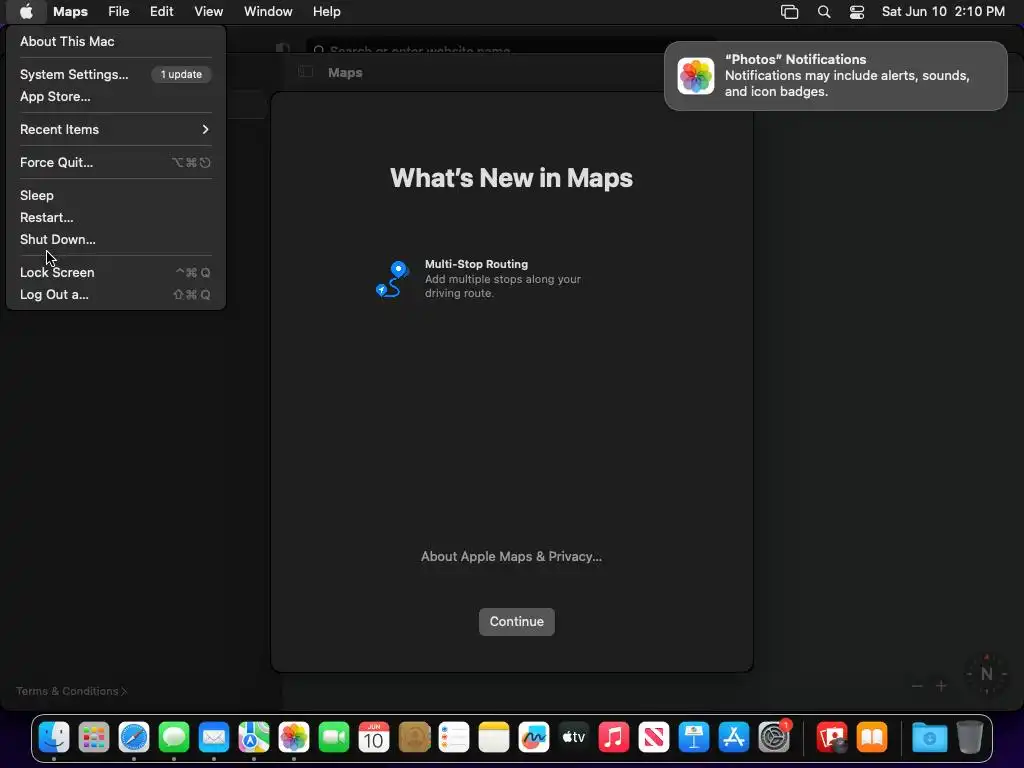The width and height of the screenshot is (1024, 768).
Task: Select Restart… from Apple menu
Action: click(116, 217)
